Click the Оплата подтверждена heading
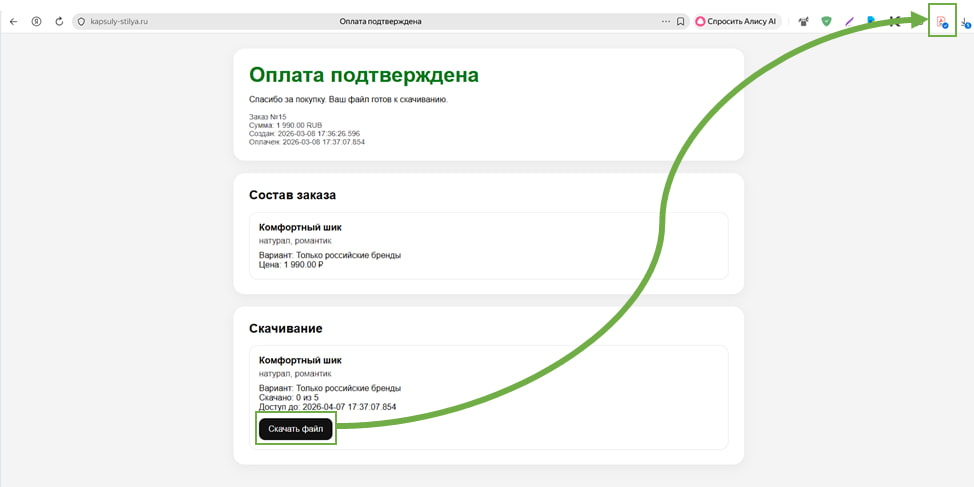Screen dimensions: 974x487 [364, 75]
